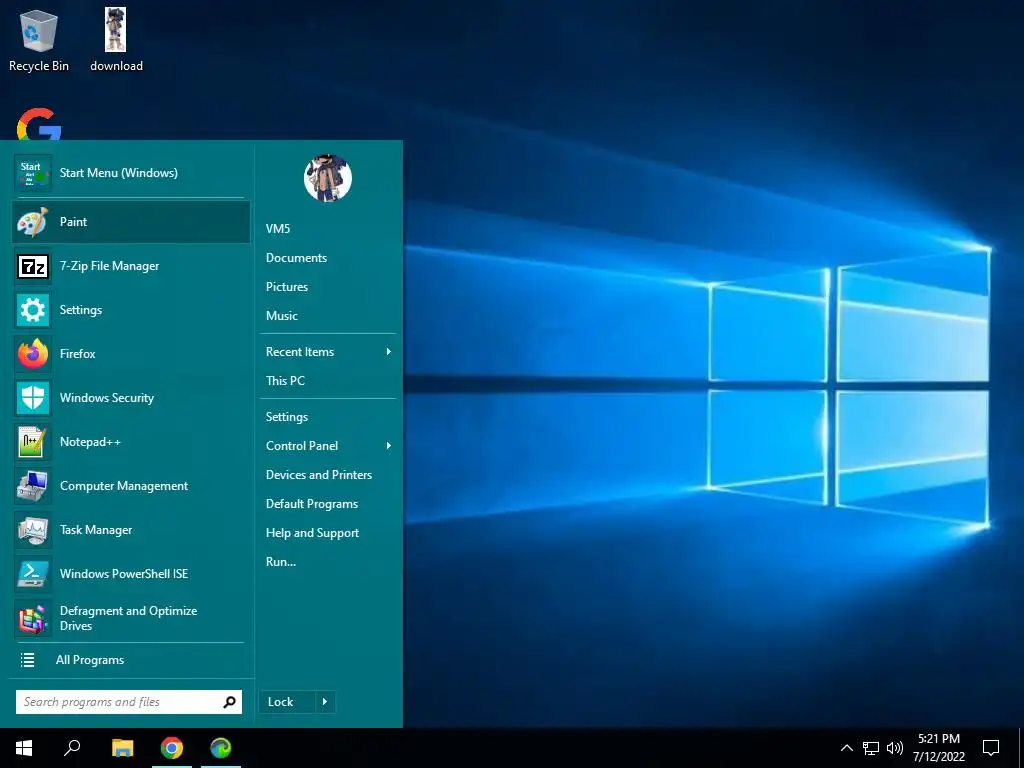Open Music from the start menu

tap(281, 316)
